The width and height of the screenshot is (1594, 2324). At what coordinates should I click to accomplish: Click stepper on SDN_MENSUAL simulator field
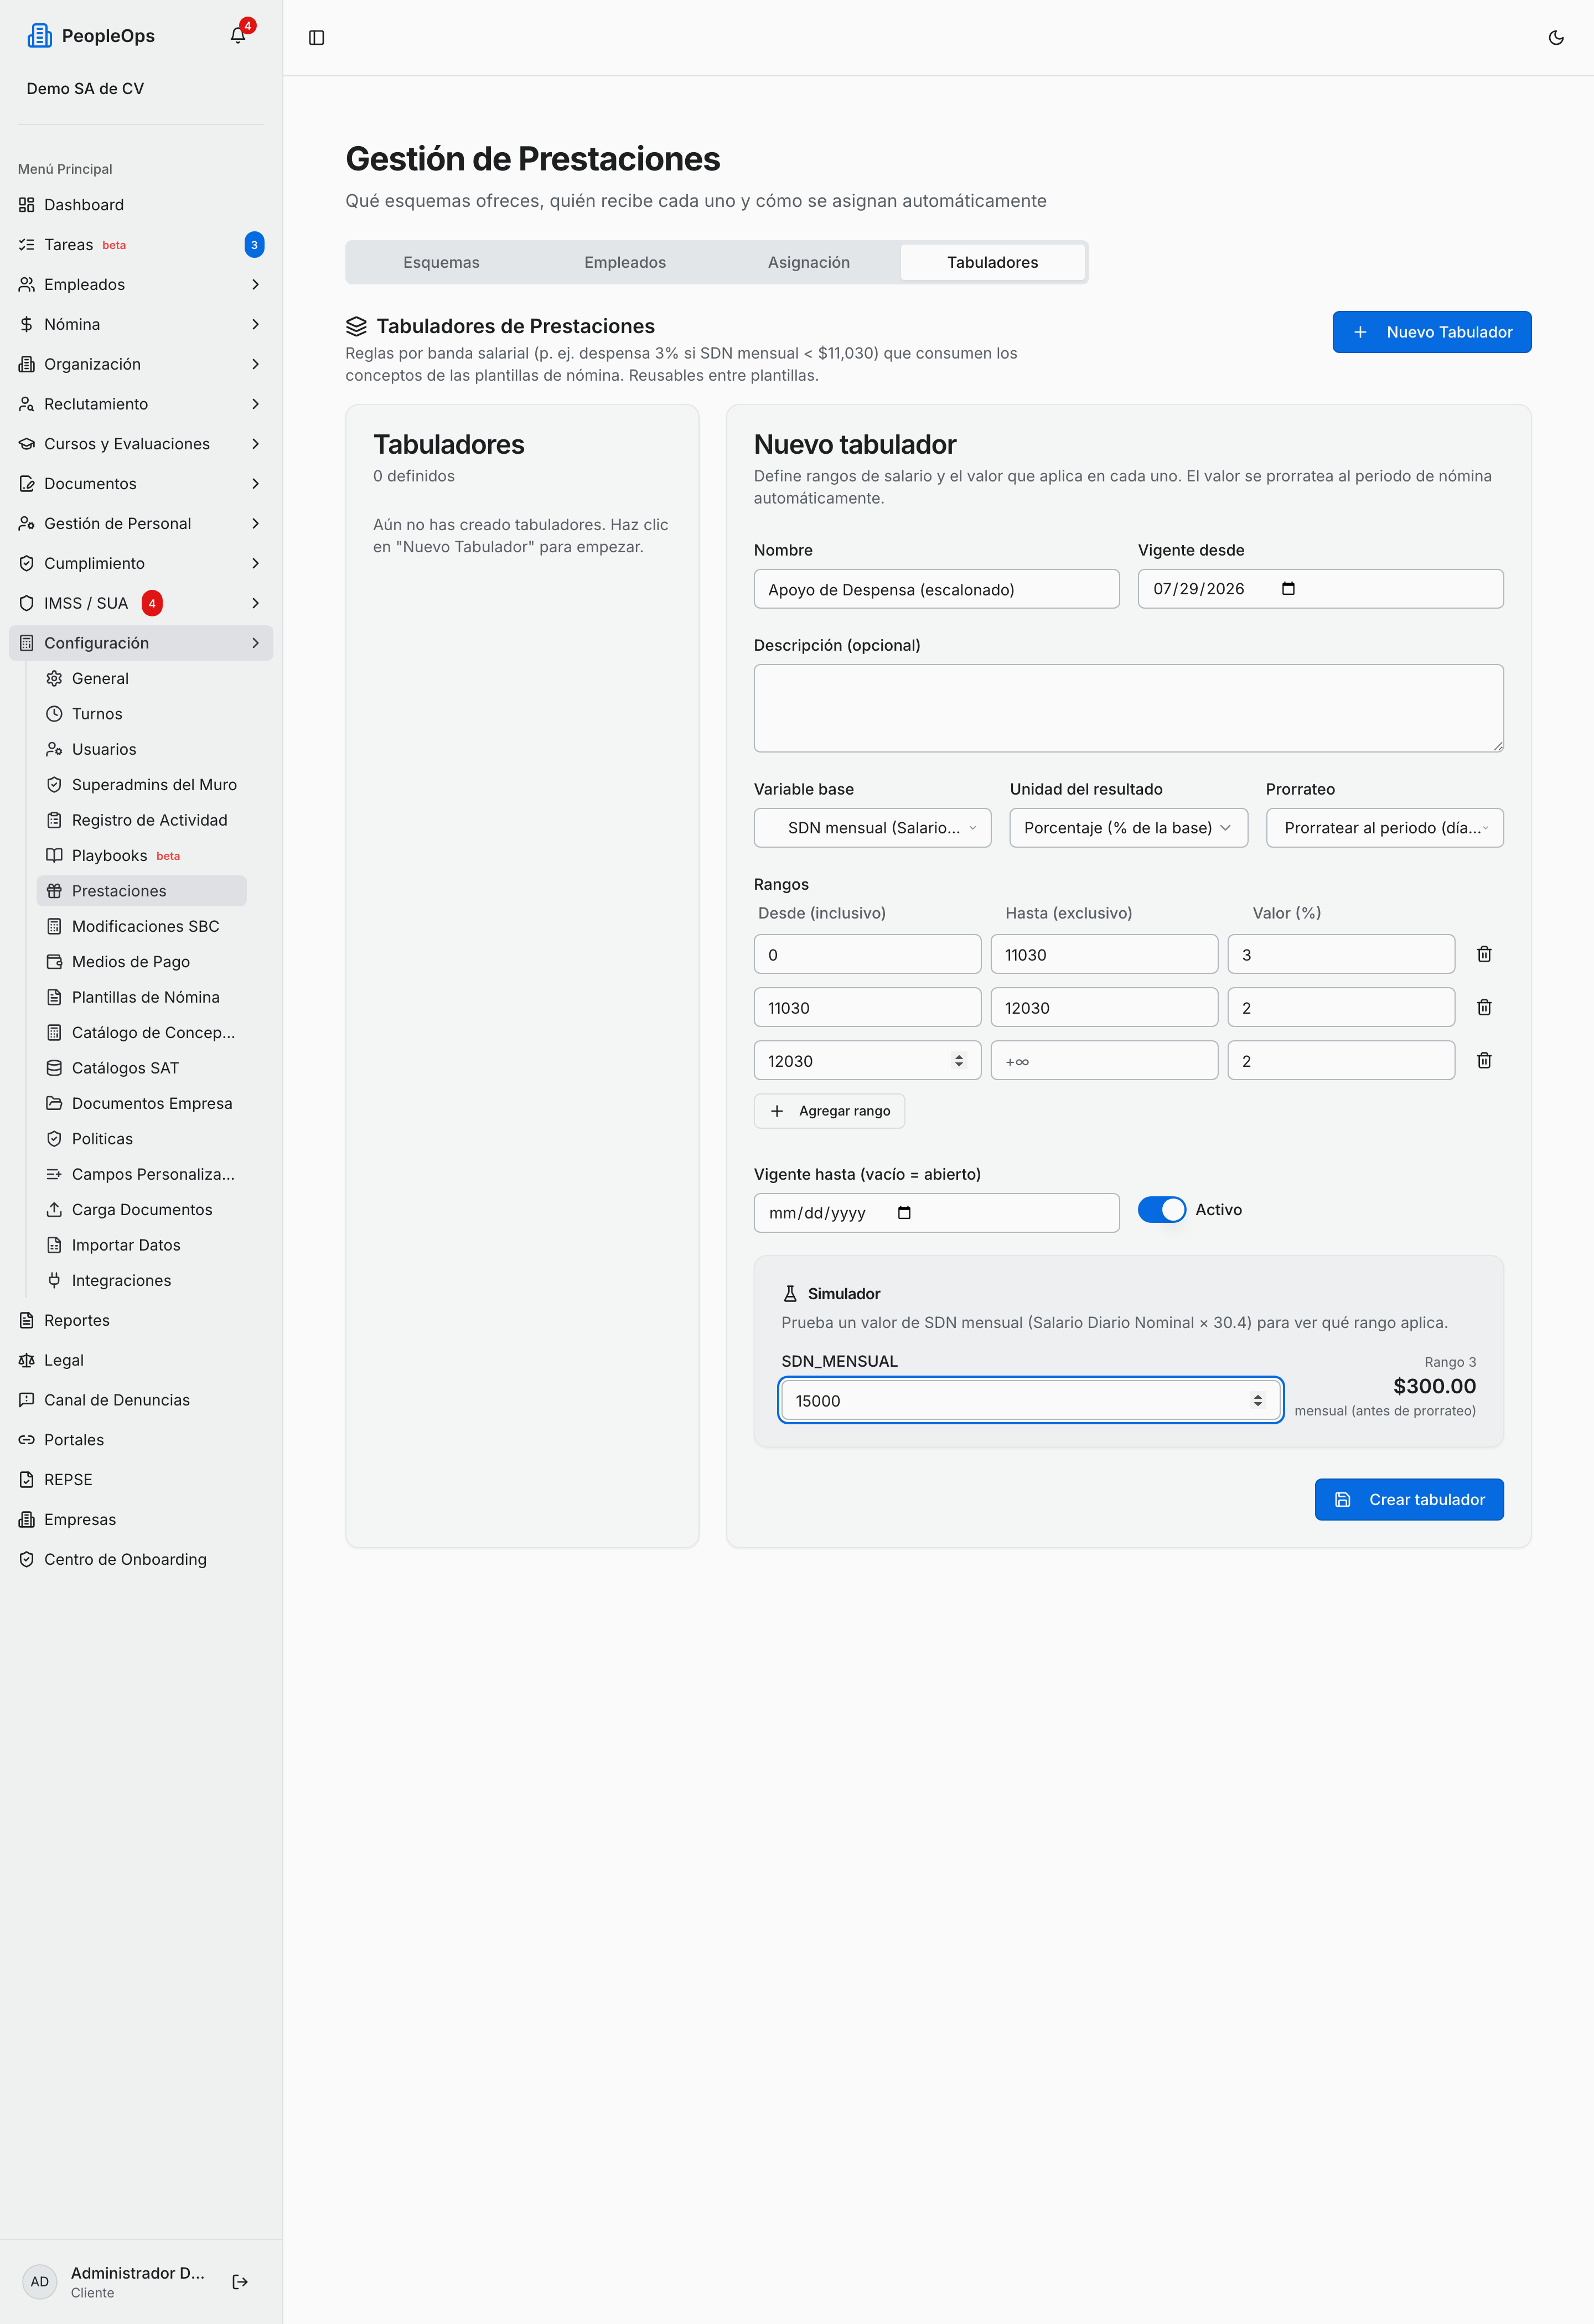[x=1258, y=1401]
